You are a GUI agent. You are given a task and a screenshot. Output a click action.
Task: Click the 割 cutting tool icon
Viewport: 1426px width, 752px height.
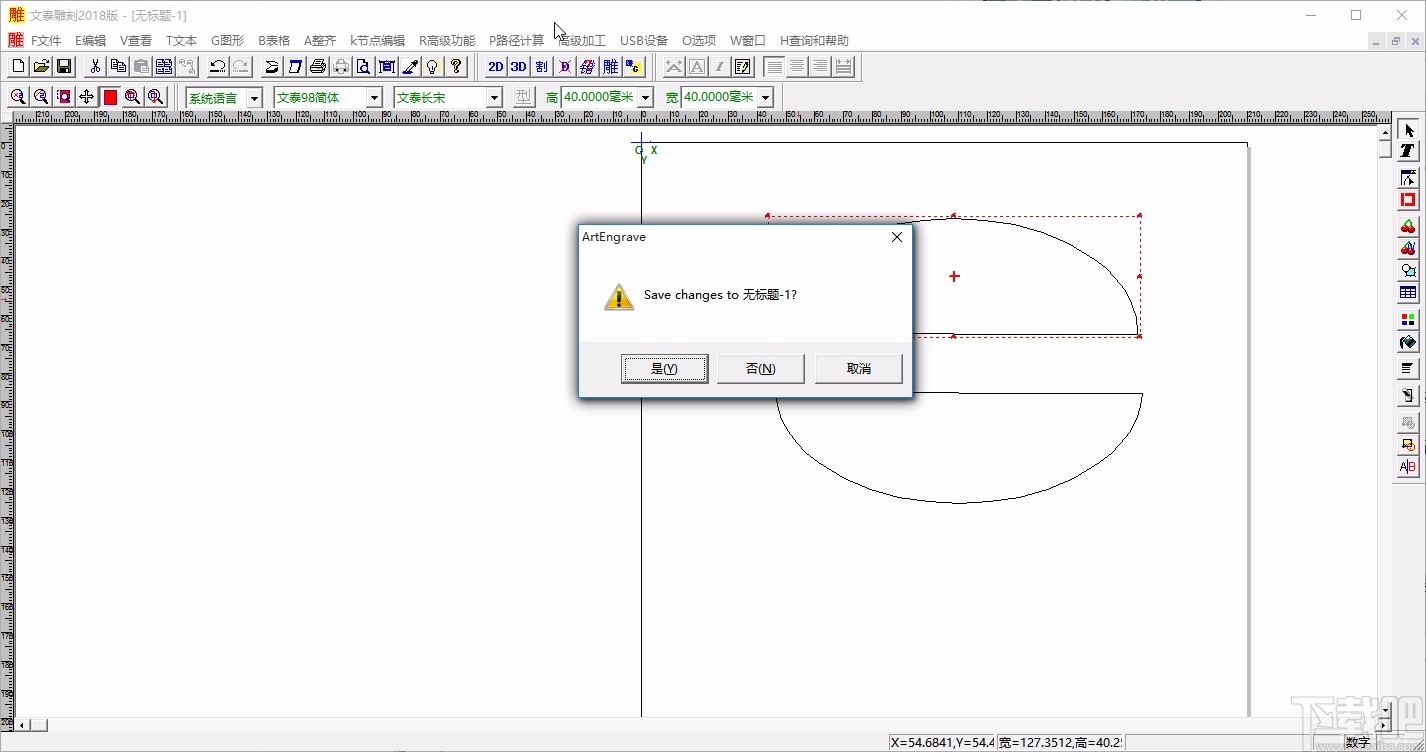point(541,67)
